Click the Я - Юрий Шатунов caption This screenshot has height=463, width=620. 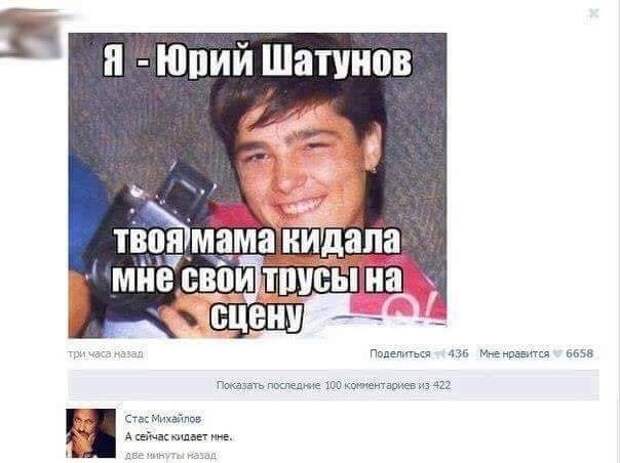tap(257, 61)
